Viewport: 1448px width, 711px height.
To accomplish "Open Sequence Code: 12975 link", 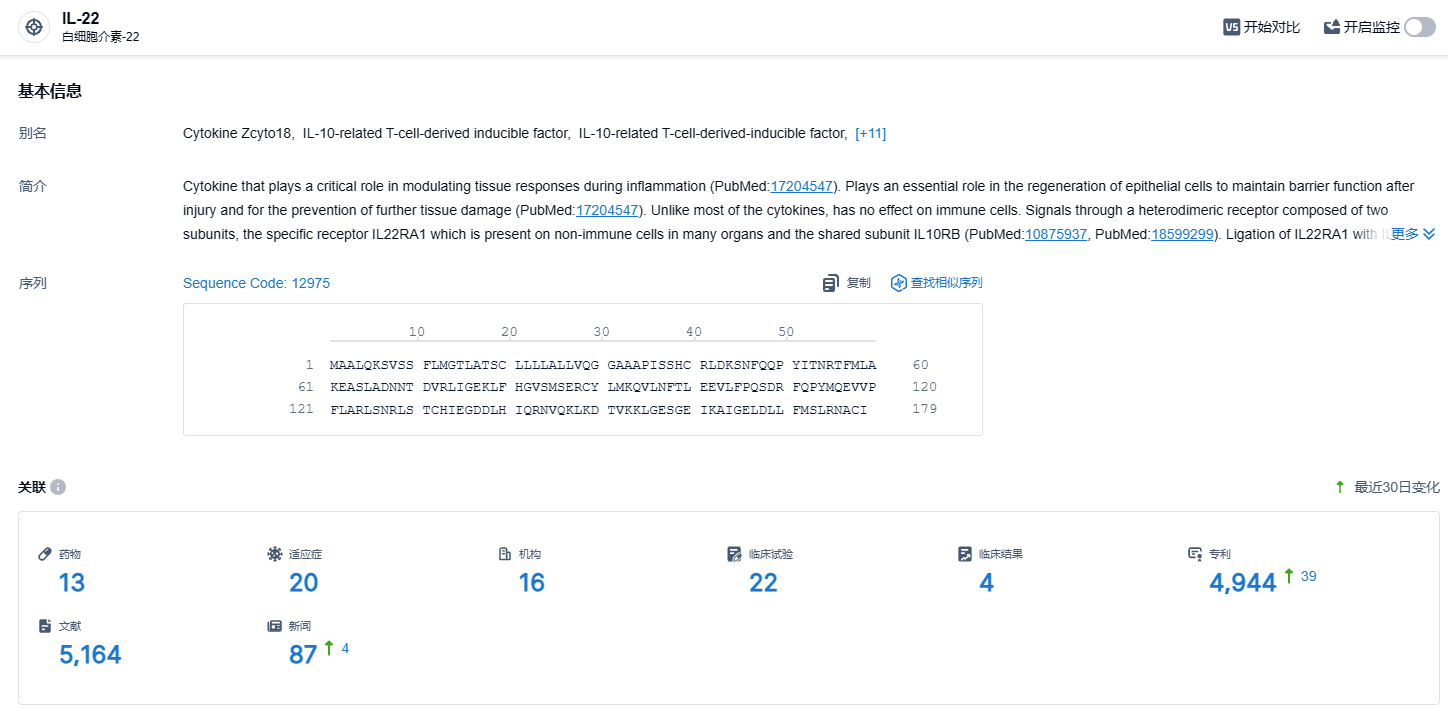I will point(256,283).
